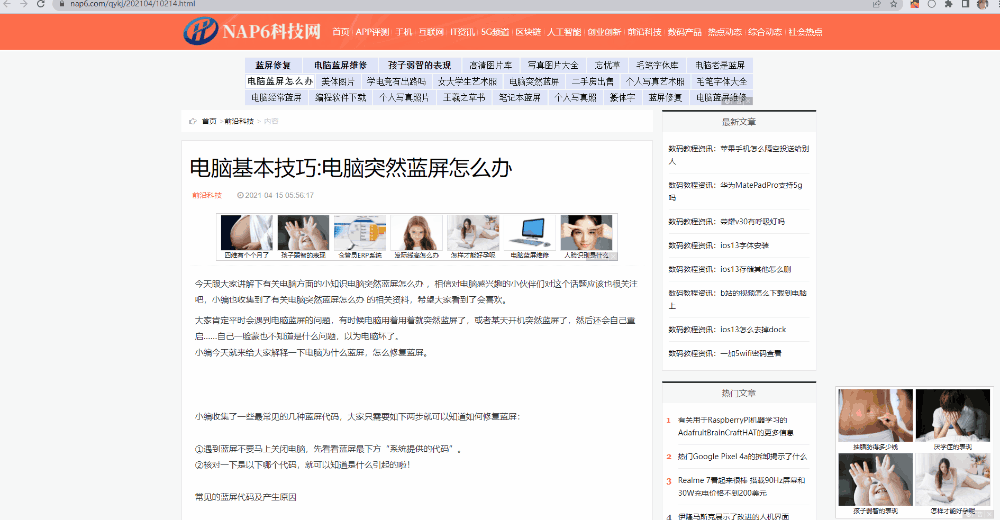Click the 王羲之草书 keyword link
1000x520 pixels.
tap(464, 98)
